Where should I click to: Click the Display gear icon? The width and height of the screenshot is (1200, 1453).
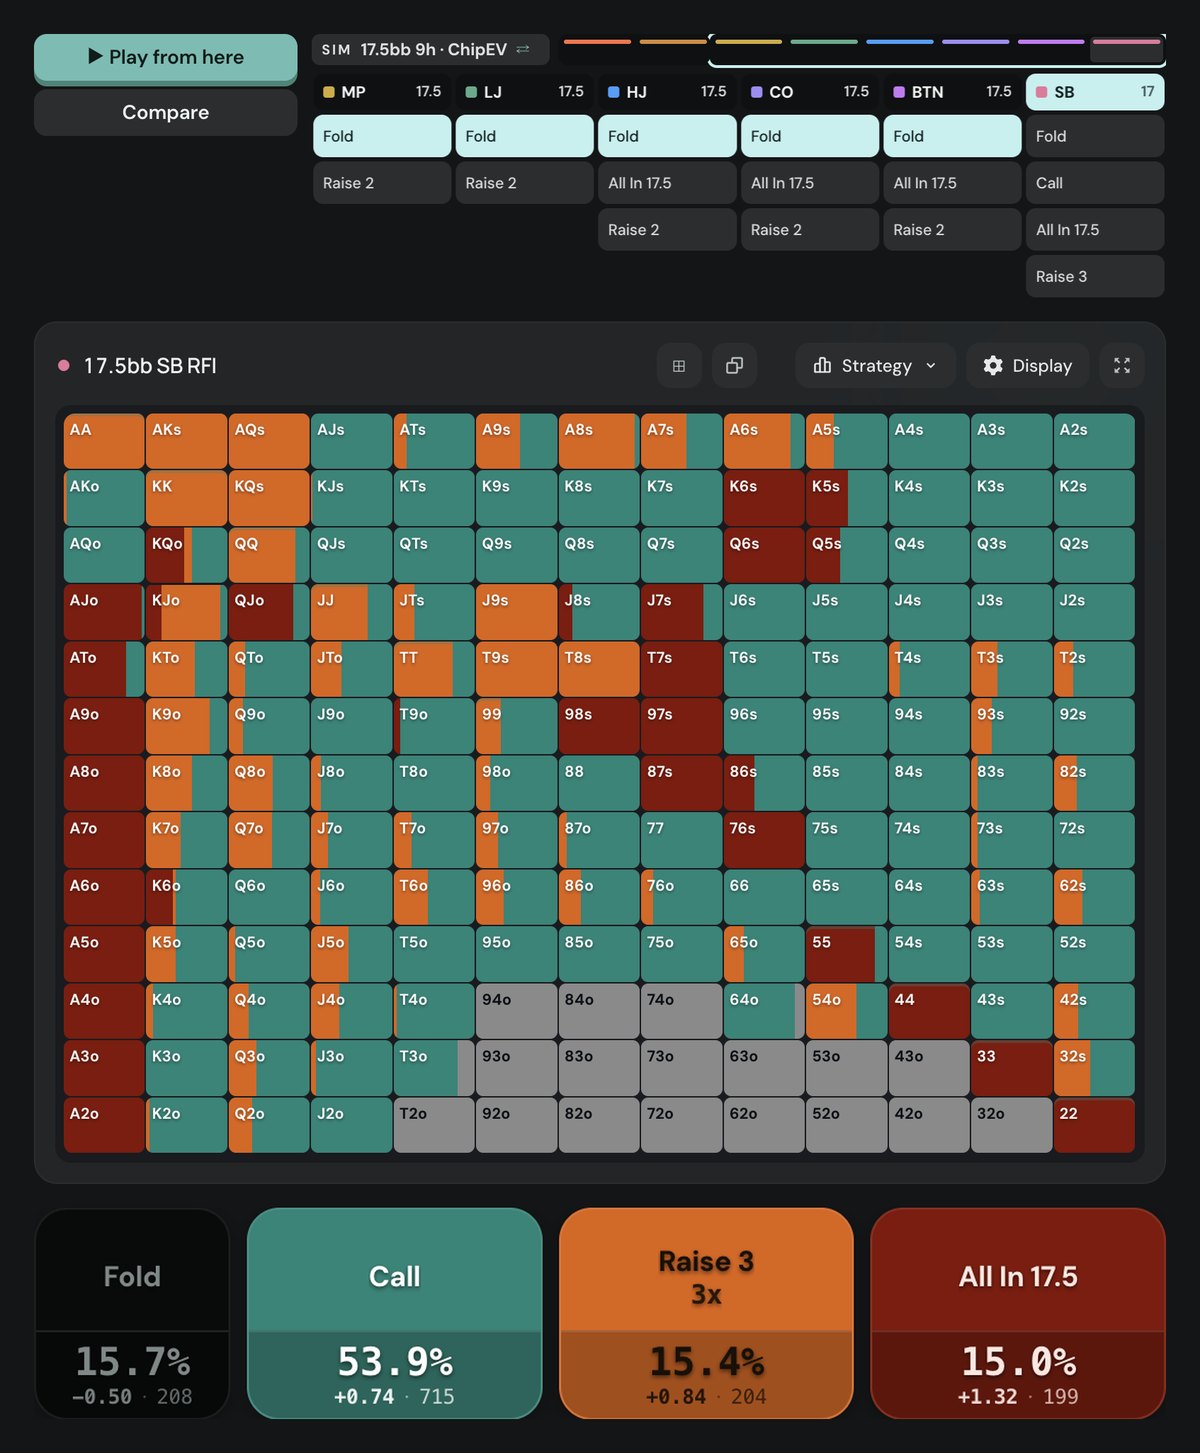click(993, 366)
